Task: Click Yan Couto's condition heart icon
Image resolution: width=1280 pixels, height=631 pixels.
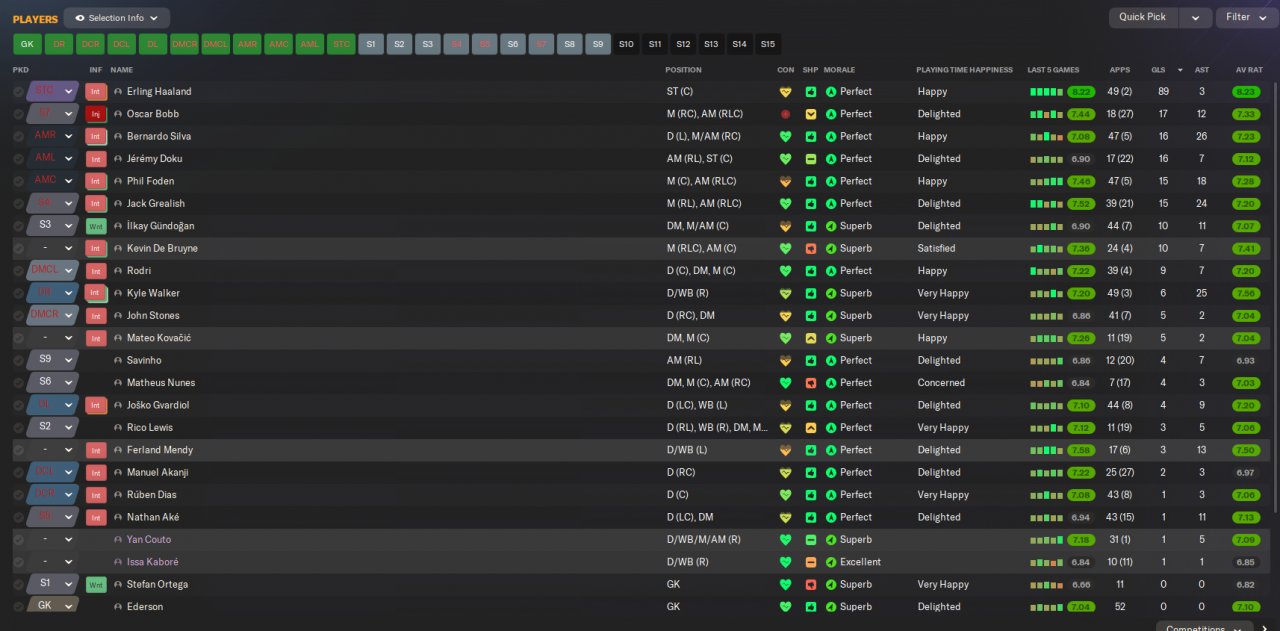Action: pyautogui.click(x=785, y=540)
